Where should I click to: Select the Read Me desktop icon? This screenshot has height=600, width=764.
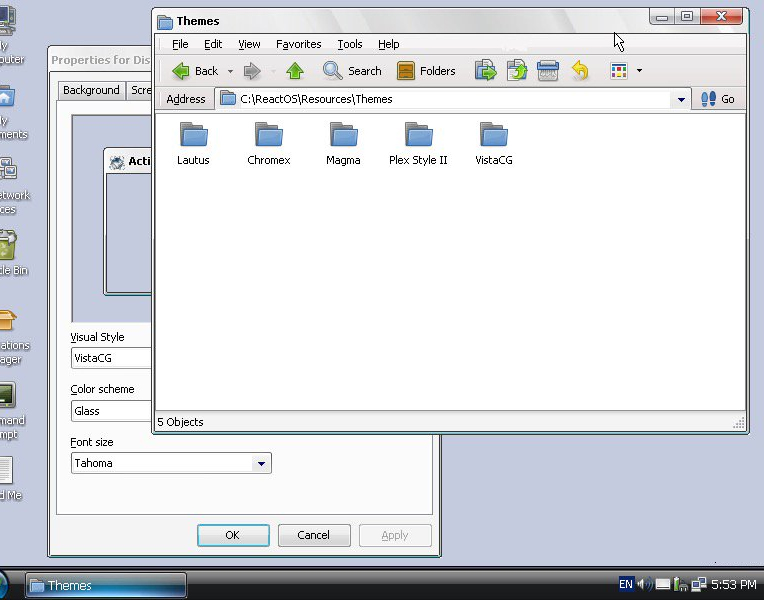tap(8, 479)
